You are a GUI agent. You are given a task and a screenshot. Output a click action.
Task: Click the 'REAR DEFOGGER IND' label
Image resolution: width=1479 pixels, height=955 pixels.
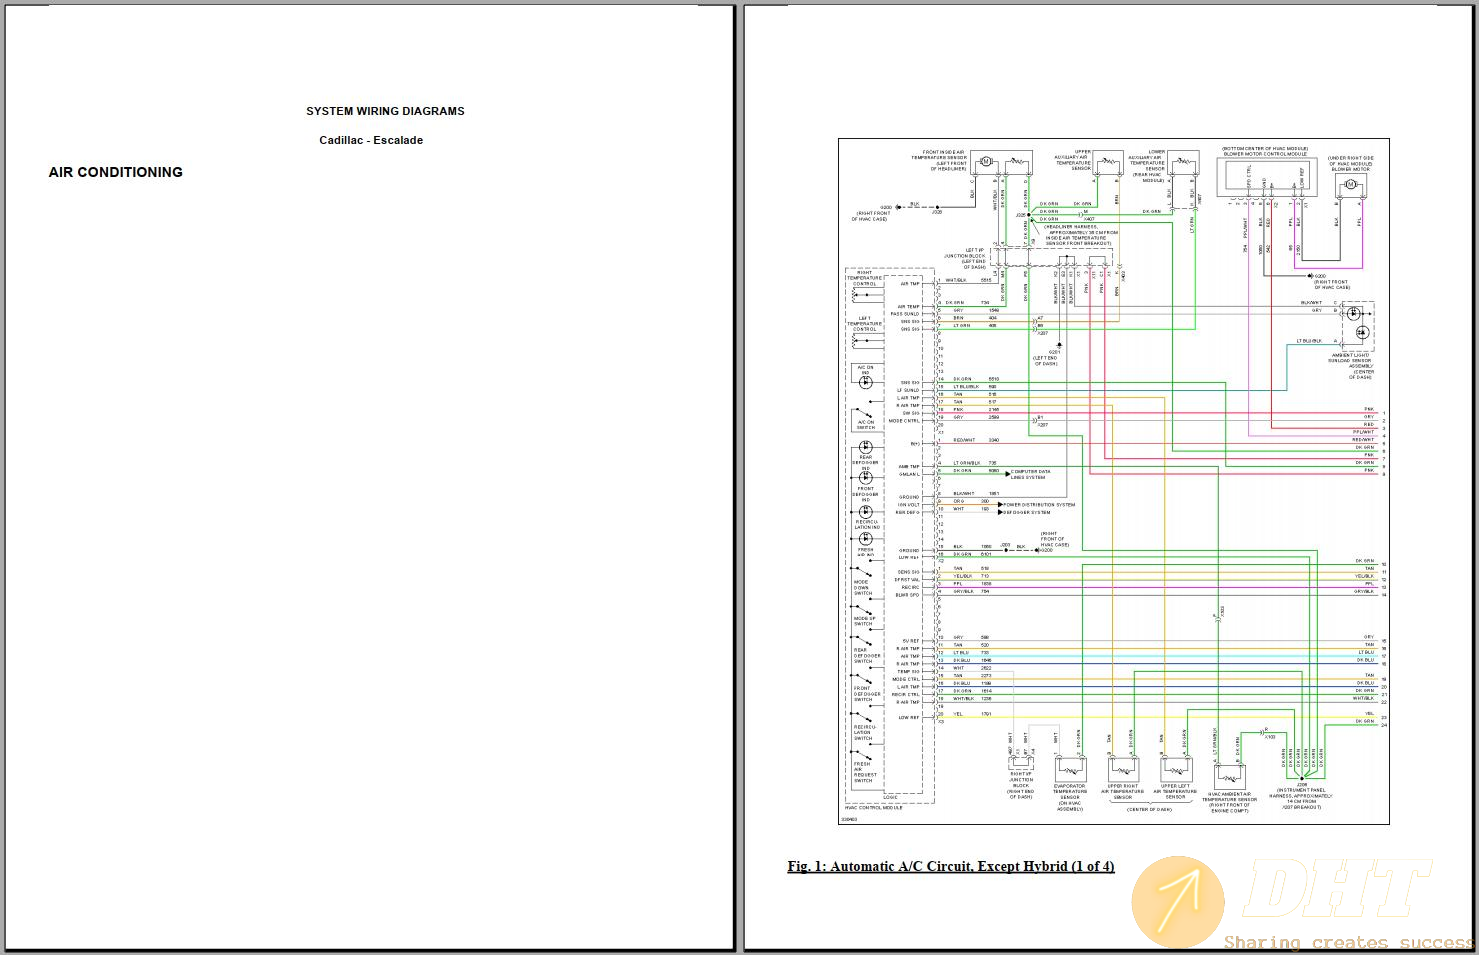[x=865, y=463]
